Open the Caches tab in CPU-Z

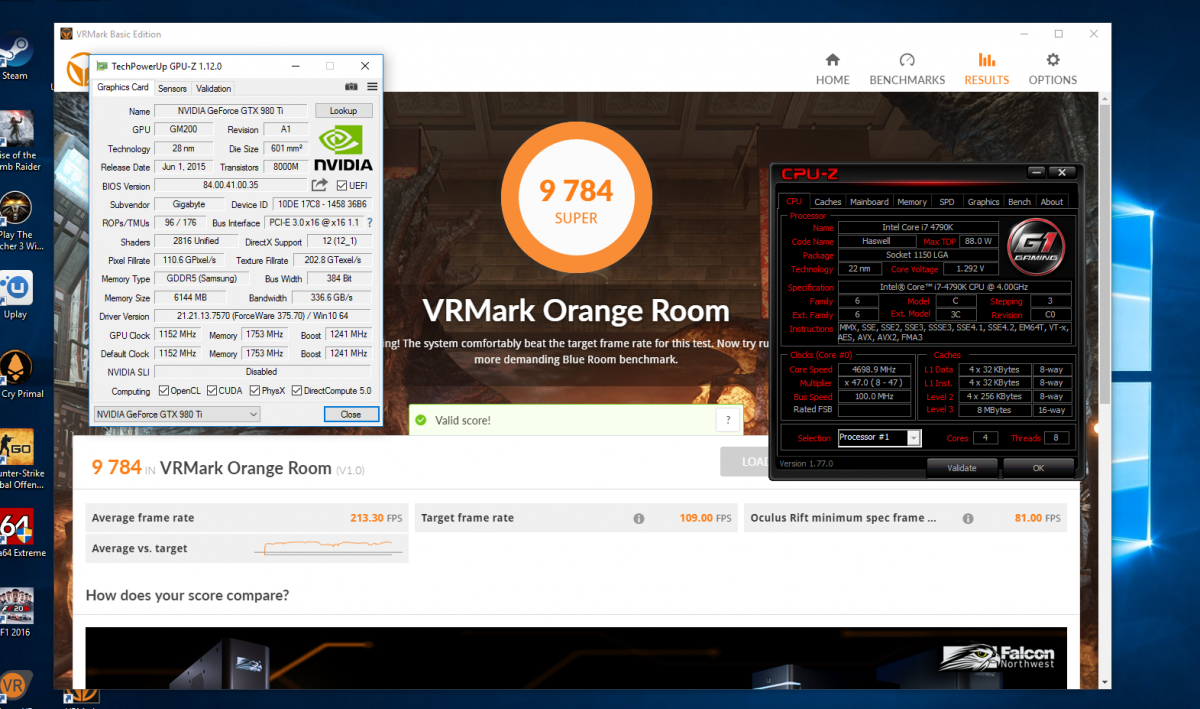pos(828,202)
